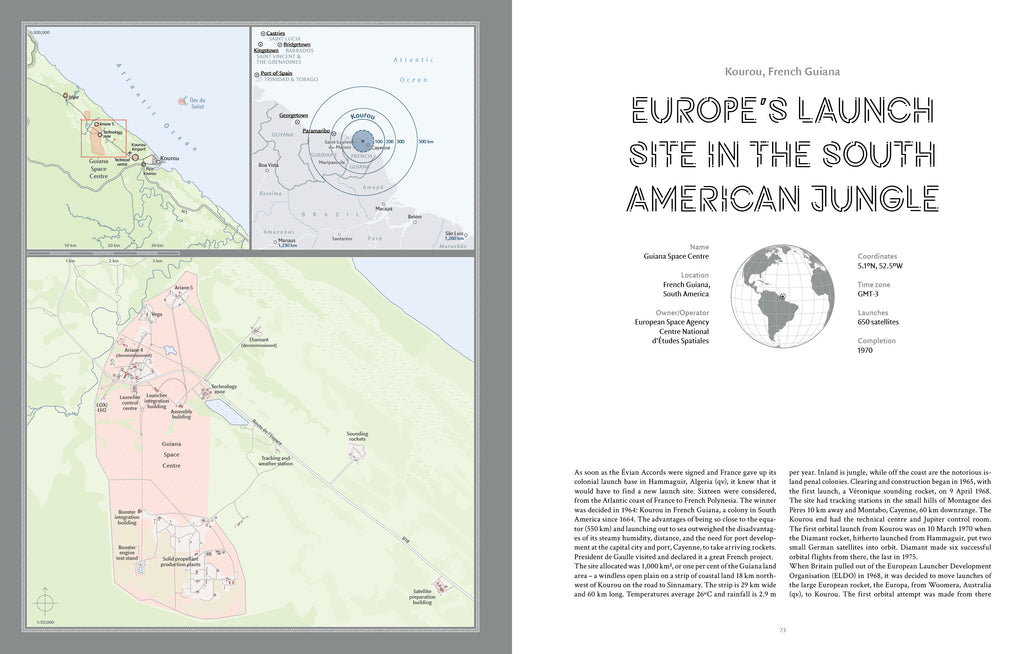Click the dark blue Kourou center circle
1024x654 pixels.
[363, 143]
